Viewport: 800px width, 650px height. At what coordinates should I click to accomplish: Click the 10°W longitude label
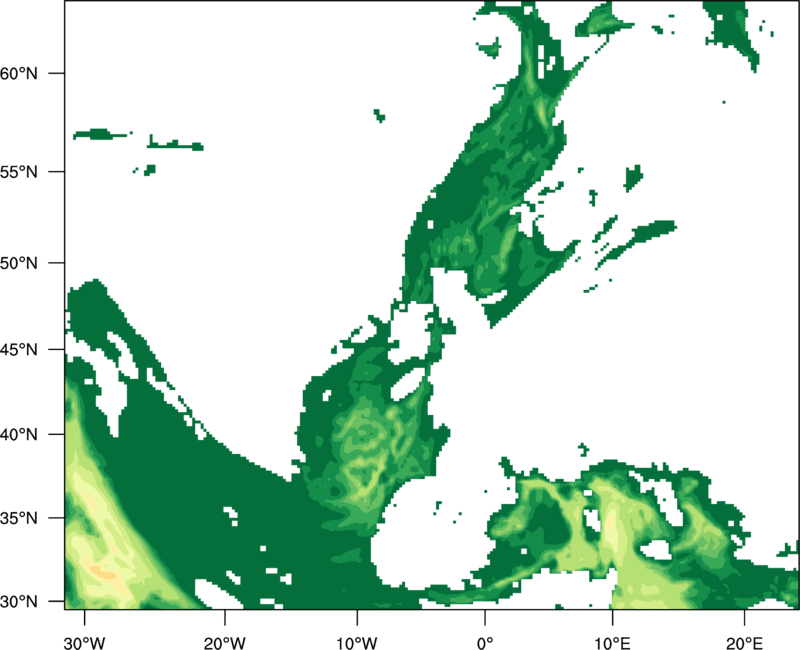(357, 643)
